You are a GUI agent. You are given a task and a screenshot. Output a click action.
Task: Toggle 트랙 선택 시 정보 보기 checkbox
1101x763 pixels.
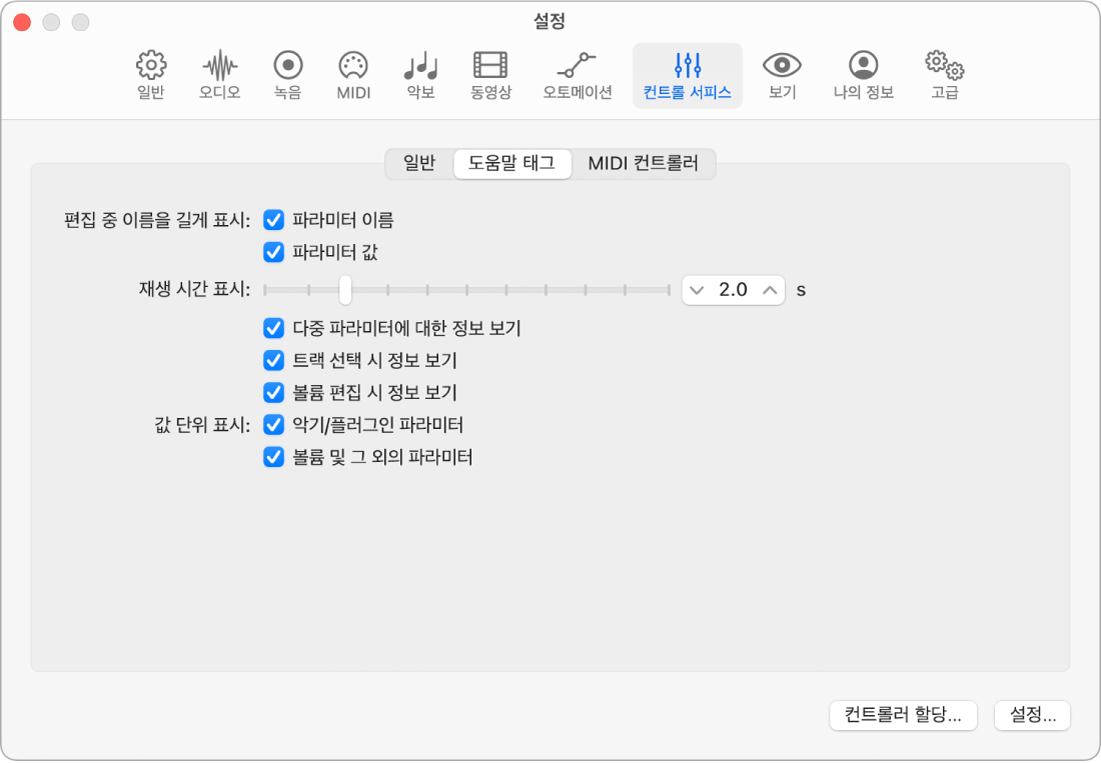tap(274, 360)
